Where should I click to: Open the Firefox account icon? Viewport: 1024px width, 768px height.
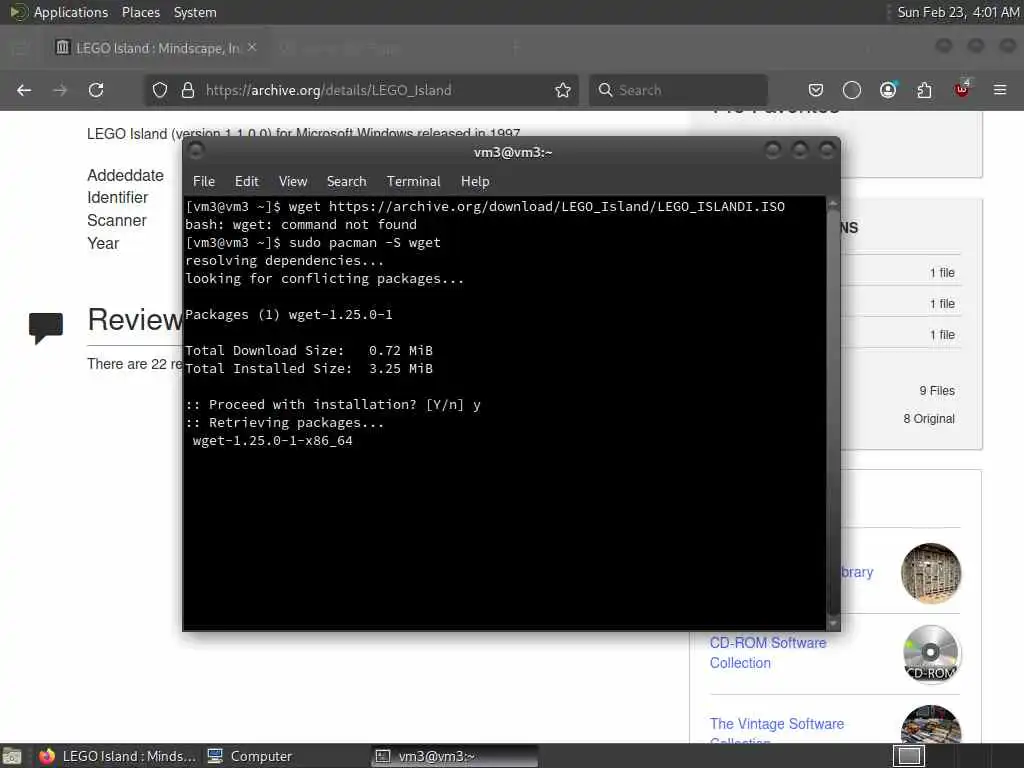coord(888,90)
